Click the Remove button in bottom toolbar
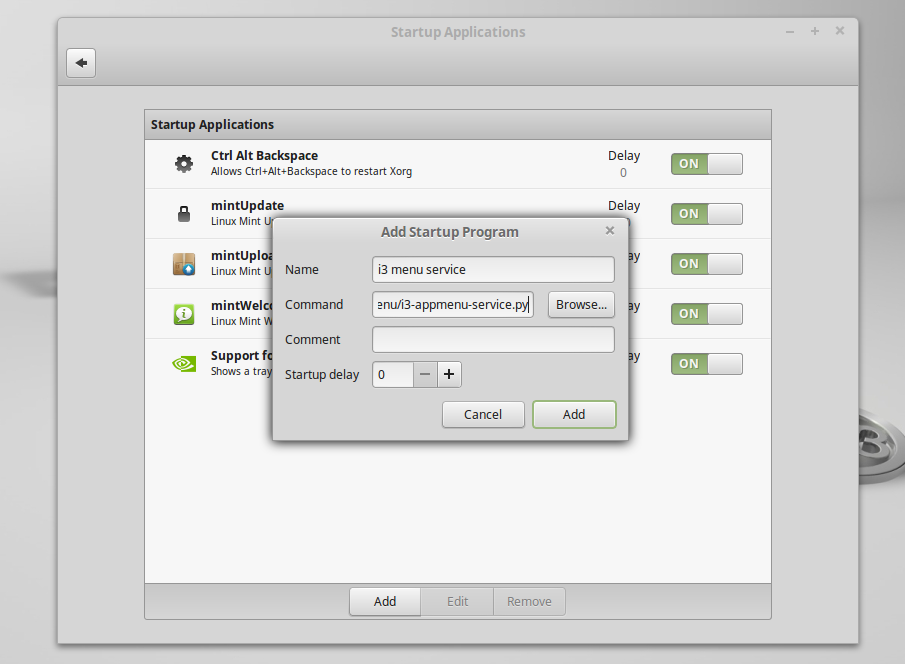Screen dimensions: 905x664 pos(529,602)
